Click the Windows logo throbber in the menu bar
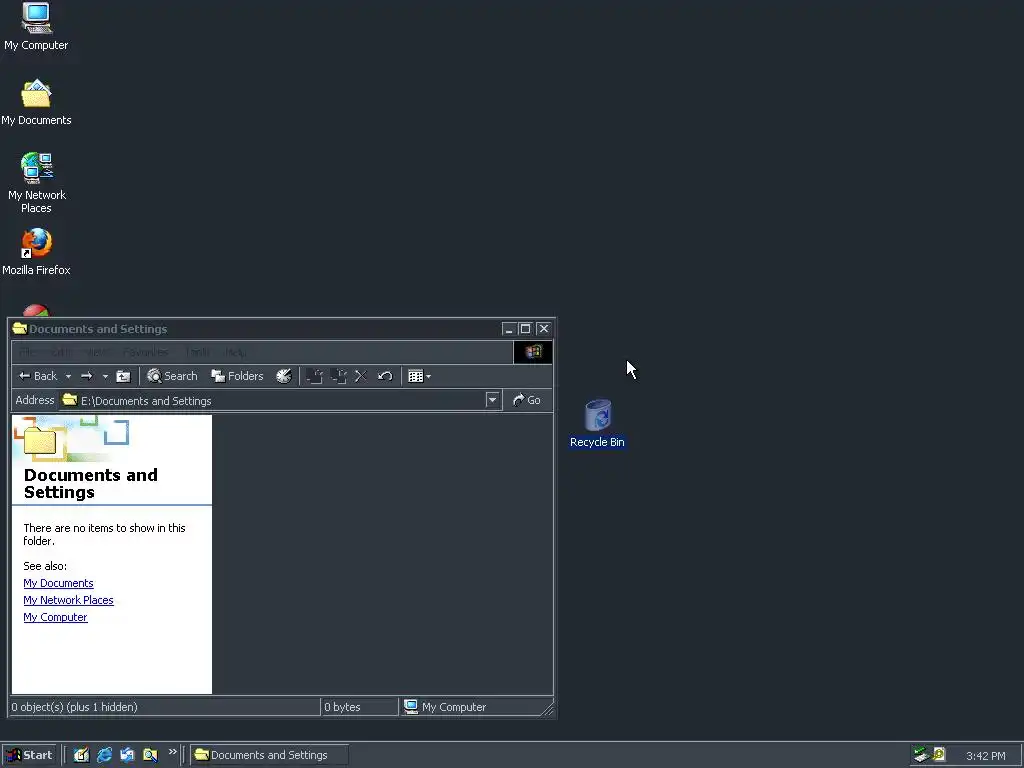Image resolution: width=1024 pixels, height=768 pixels. pos(533,352)
